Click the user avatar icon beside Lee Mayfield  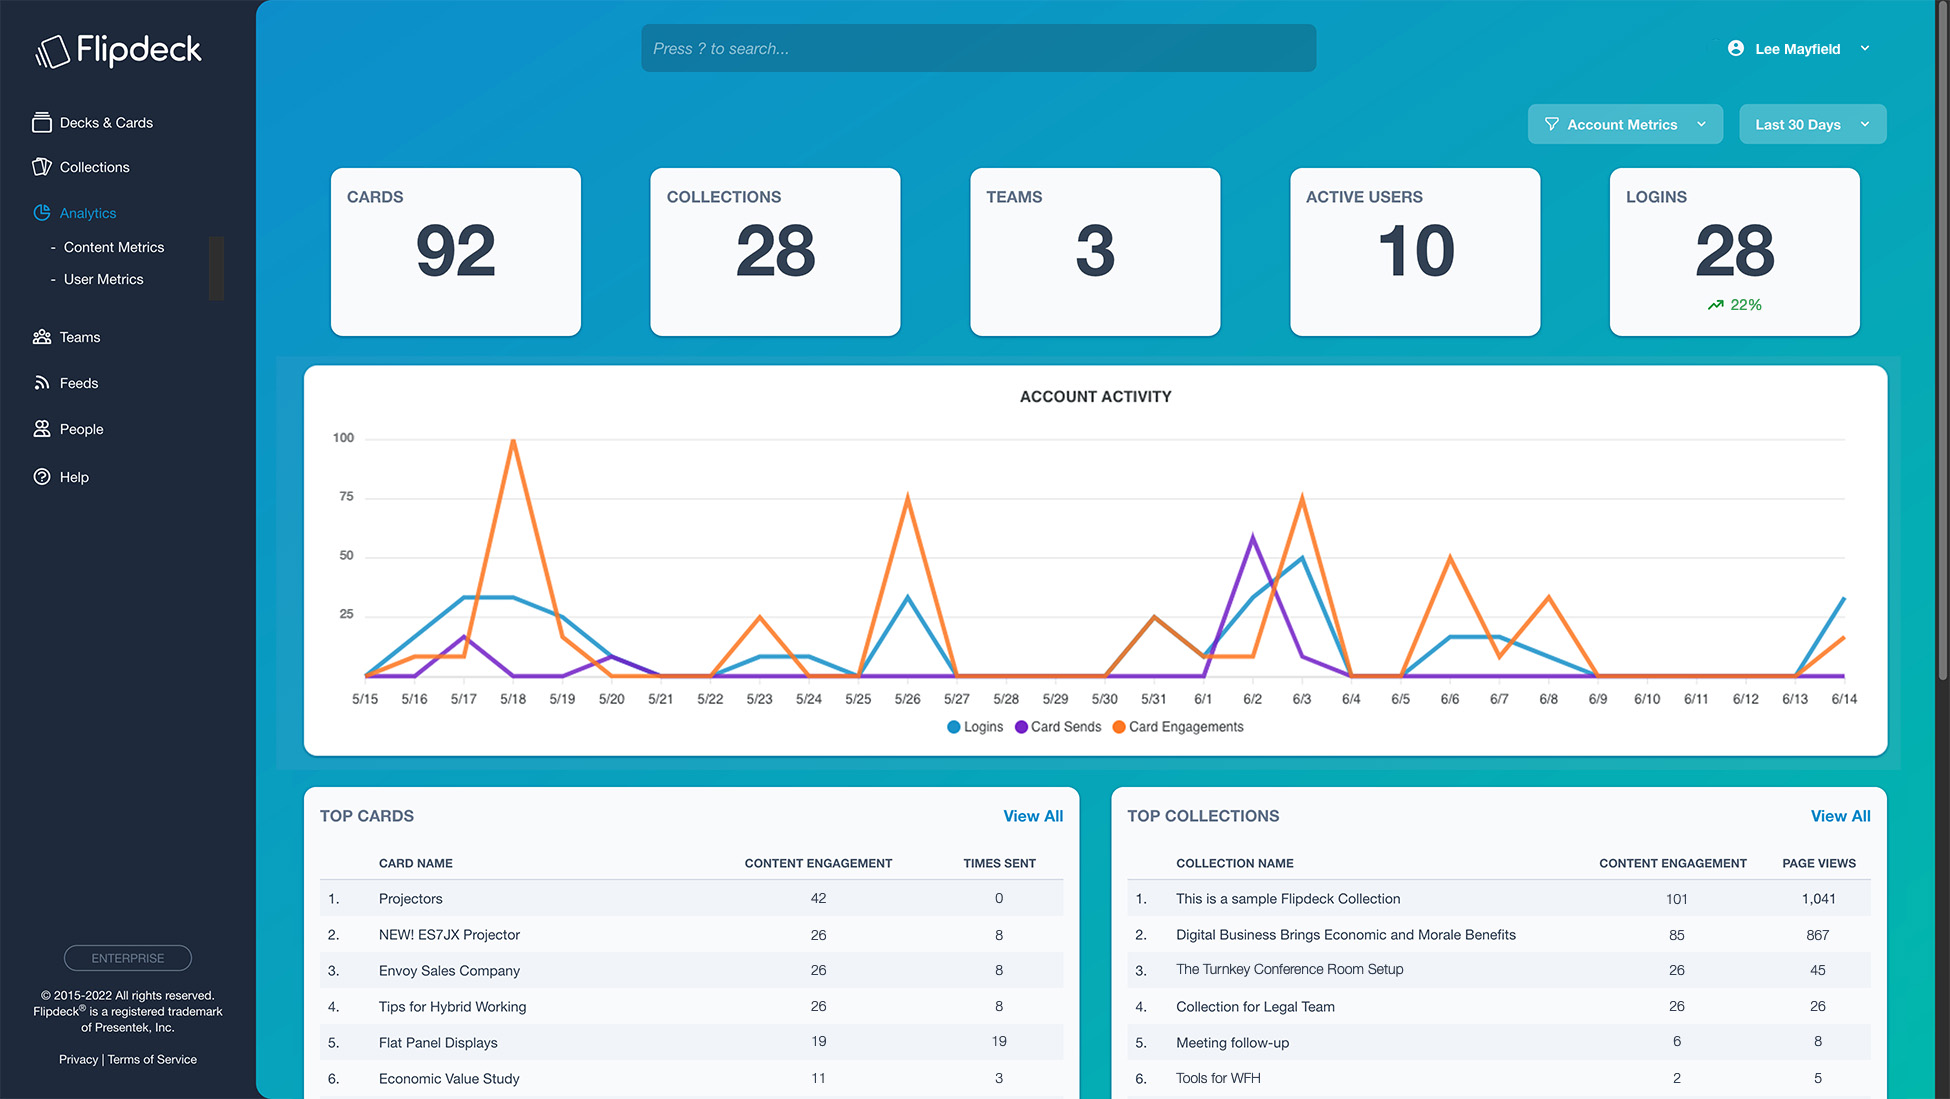[1736, 48]
